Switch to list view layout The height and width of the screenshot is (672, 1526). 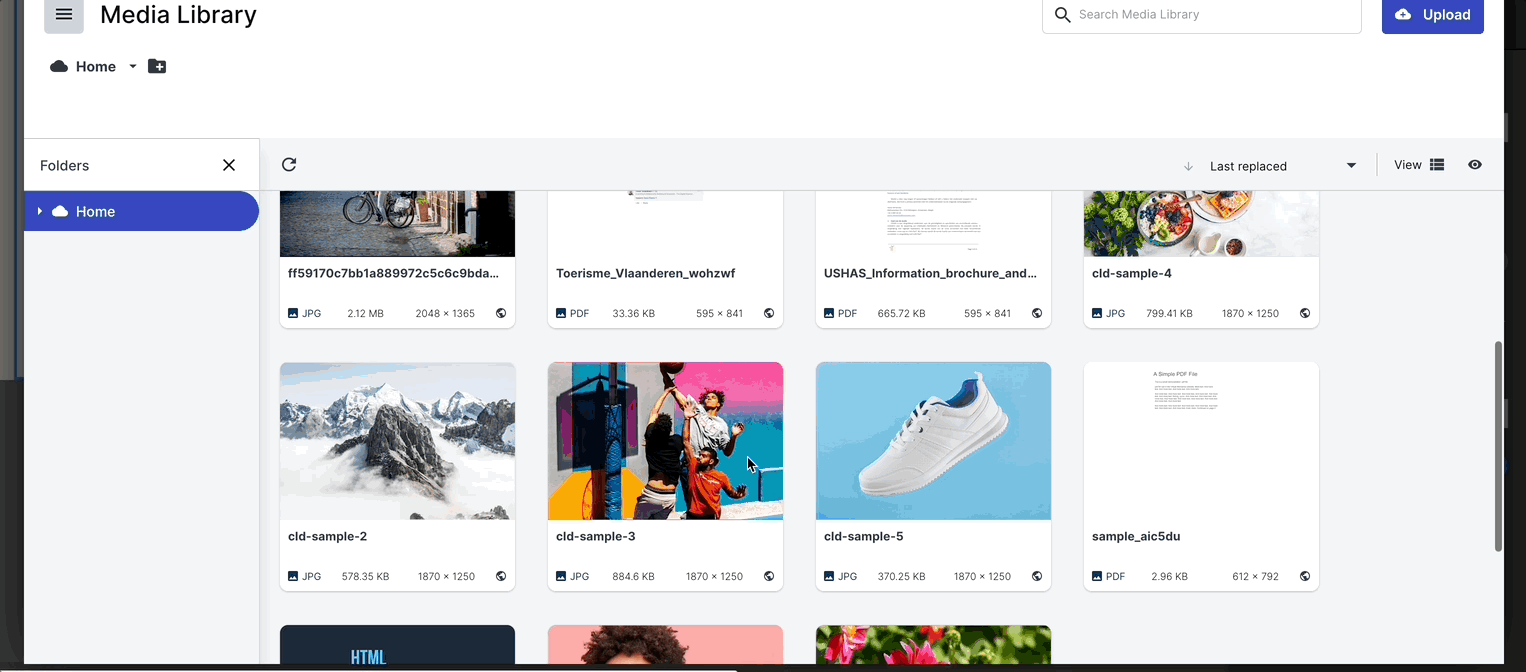point(1437,165)
